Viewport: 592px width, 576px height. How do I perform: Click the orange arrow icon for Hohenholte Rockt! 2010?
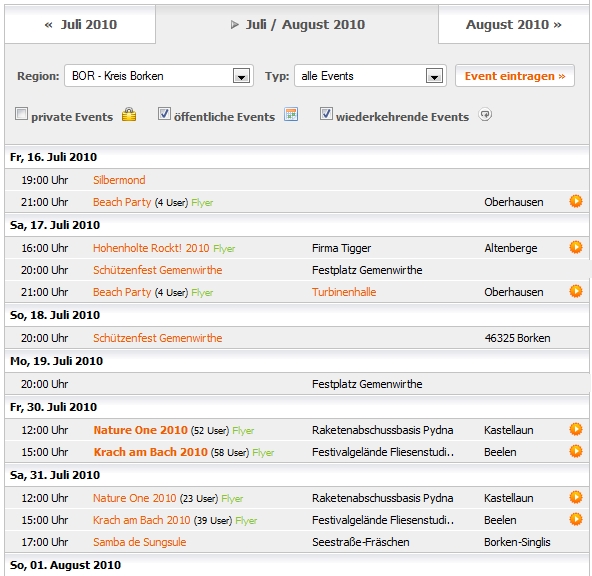point(576,247)
